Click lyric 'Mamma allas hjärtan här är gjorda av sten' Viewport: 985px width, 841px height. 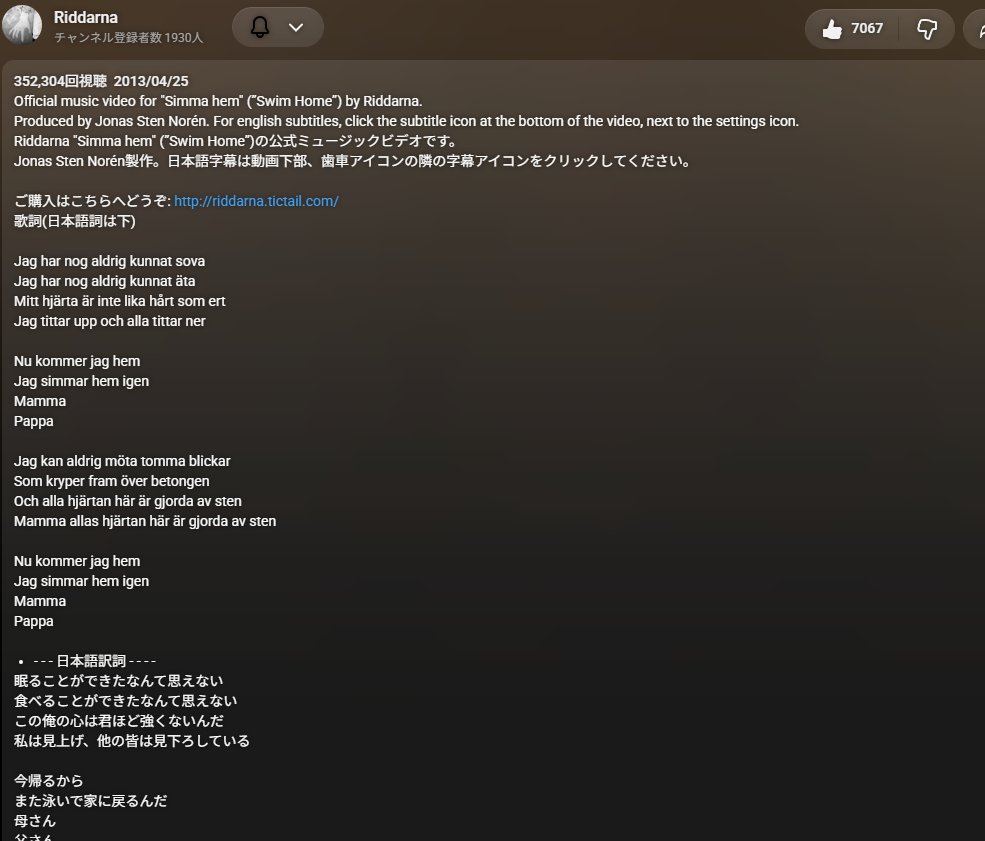(145, 521)
